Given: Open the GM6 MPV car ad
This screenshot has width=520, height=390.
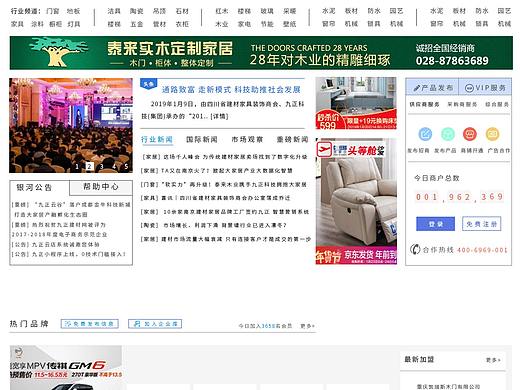Looking at the screenshot, I should (x=66, y=368).
